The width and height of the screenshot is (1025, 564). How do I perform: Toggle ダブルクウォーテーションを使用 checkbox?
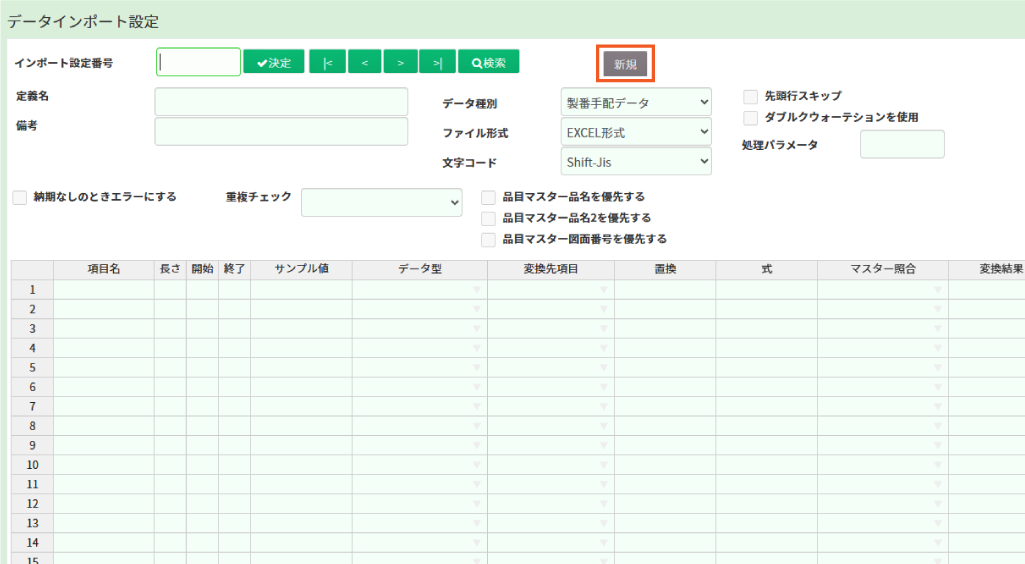pos(750,117)
